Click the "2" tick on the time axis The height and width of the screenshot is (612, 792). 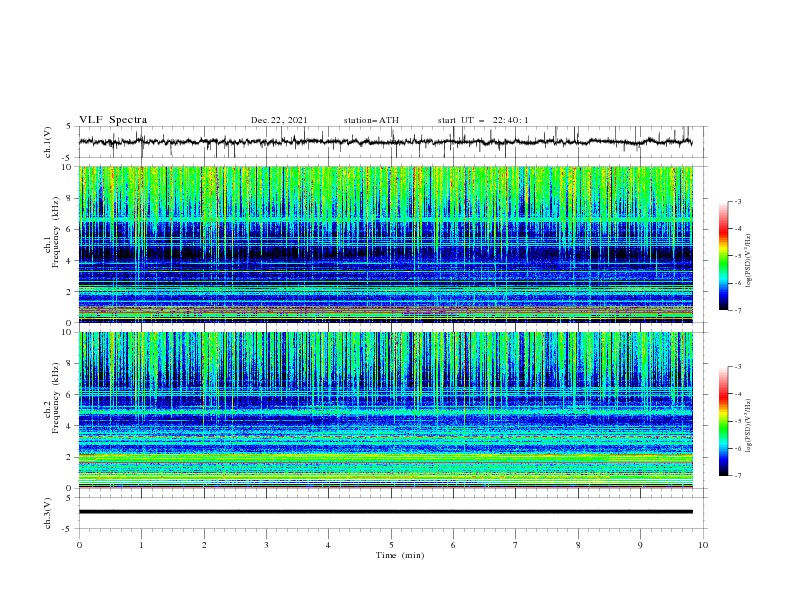click(204, 545)
